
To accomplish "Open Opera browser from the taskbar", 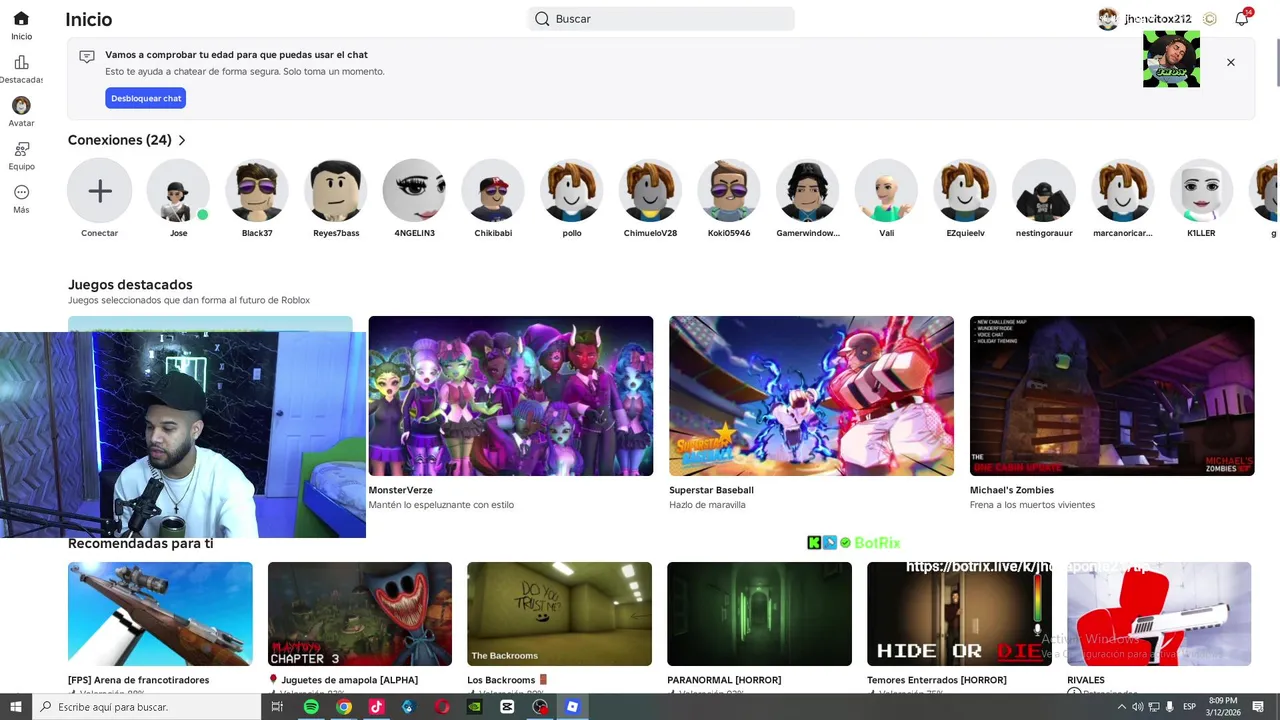I will pos(442,707).
